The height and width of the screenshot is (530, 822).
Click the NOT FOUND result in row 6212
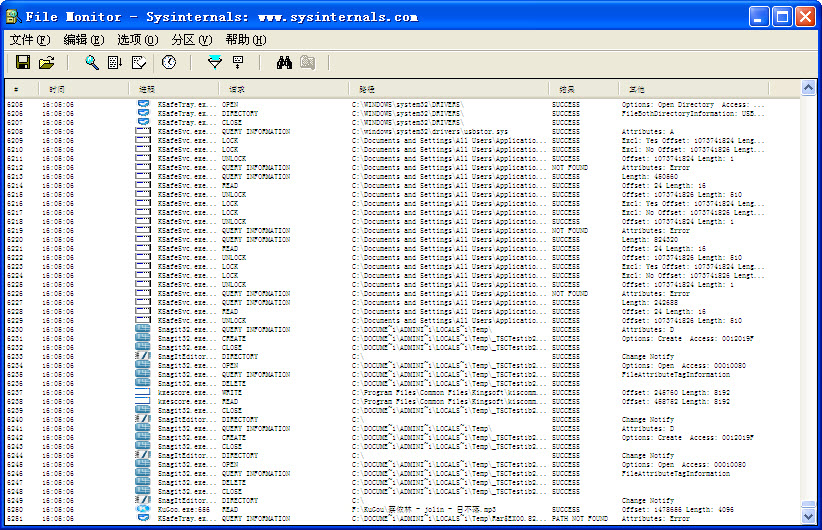pyautogui.click(x=570, y=167)
